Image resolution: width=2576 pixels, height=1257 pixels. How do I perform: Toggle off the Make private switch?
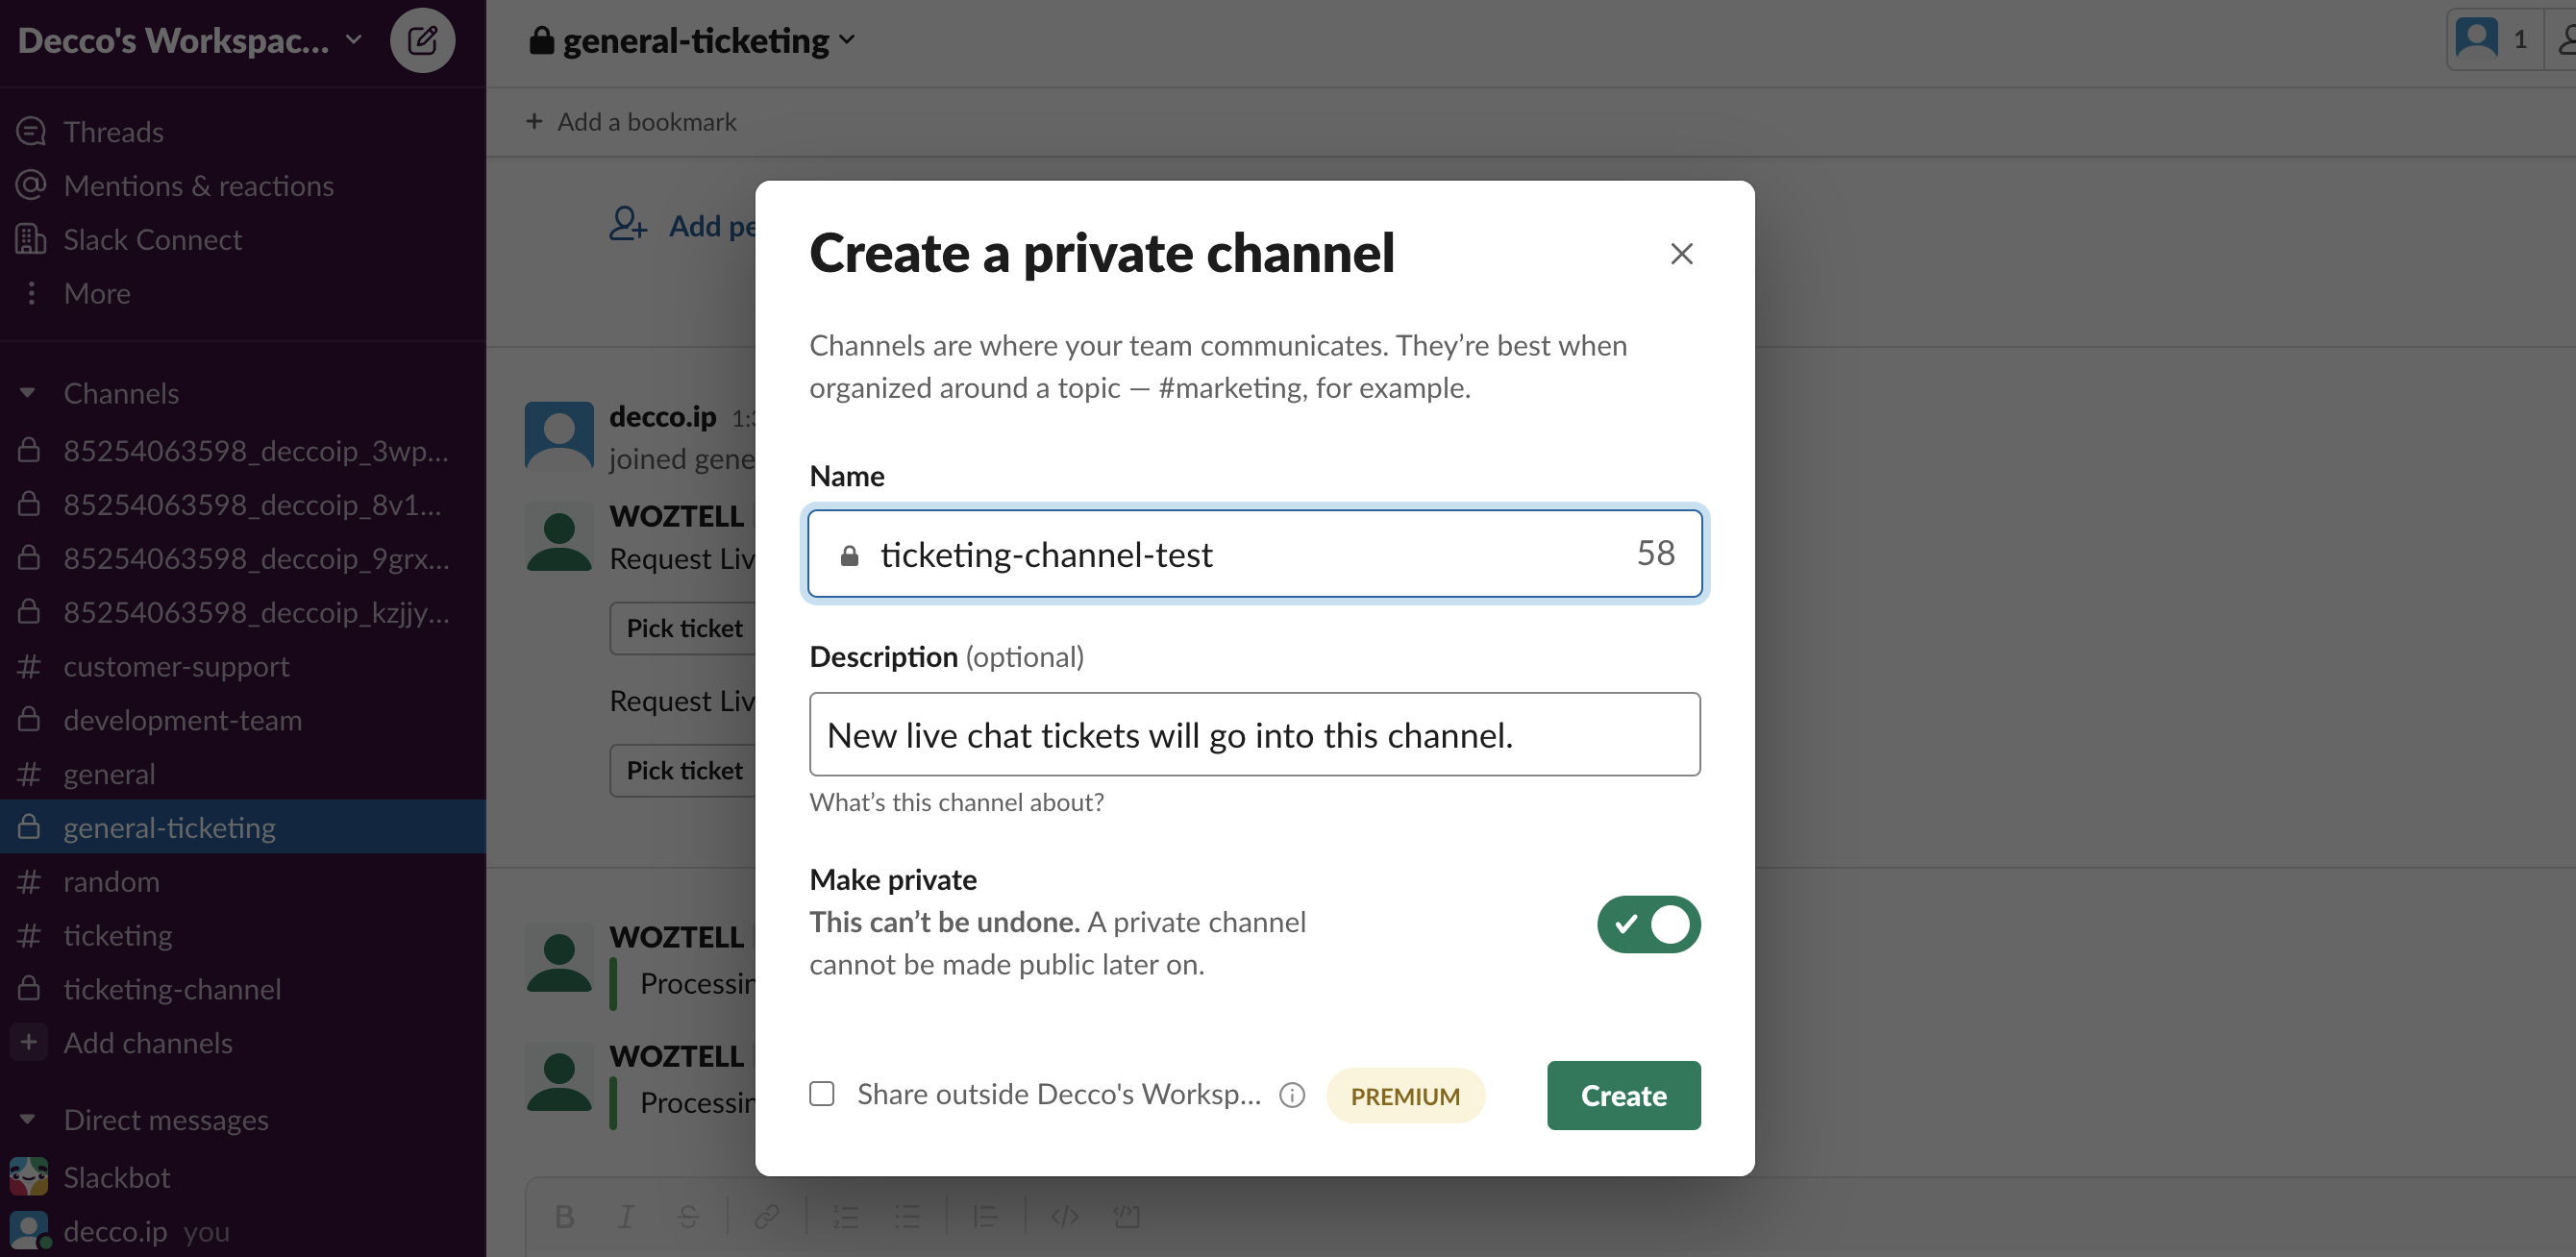coord(1647,923)
